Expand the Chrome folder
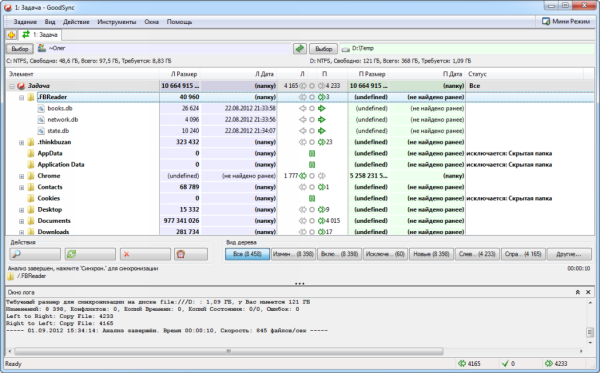This screenshot has width=600, height=373. [x=21, y=176]
